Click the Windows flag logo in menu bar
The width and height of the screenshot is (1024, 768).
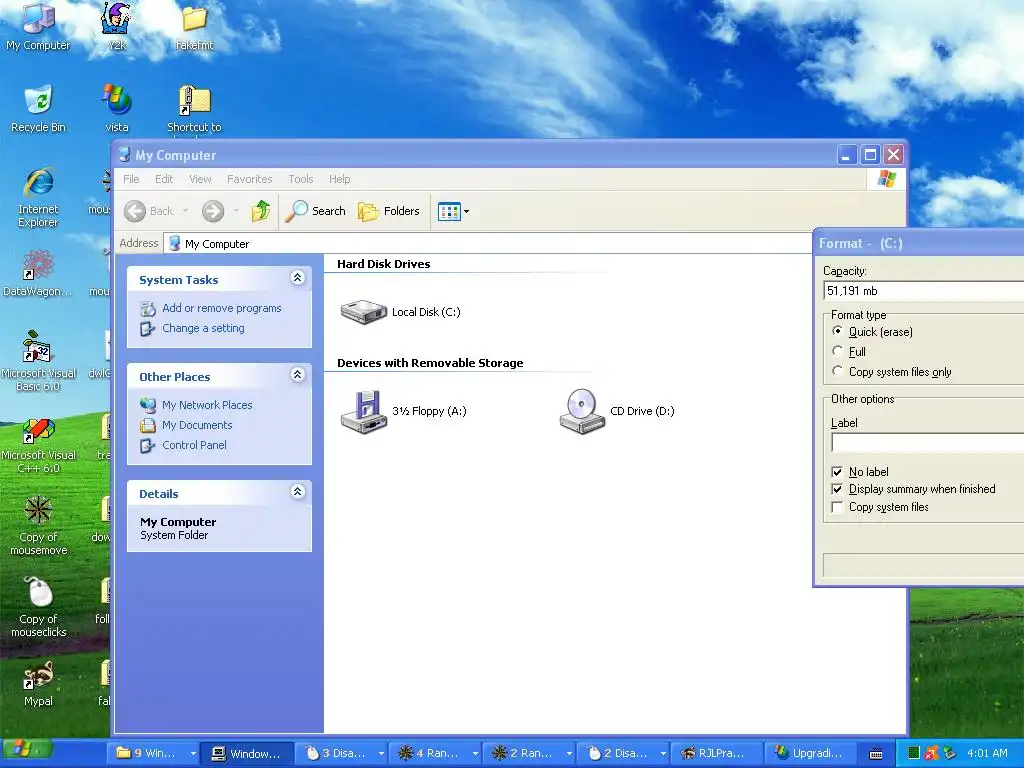[887, 178]
